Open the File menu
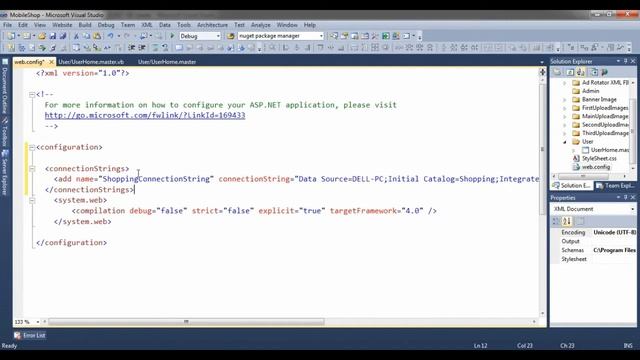 tap(7, 25)
